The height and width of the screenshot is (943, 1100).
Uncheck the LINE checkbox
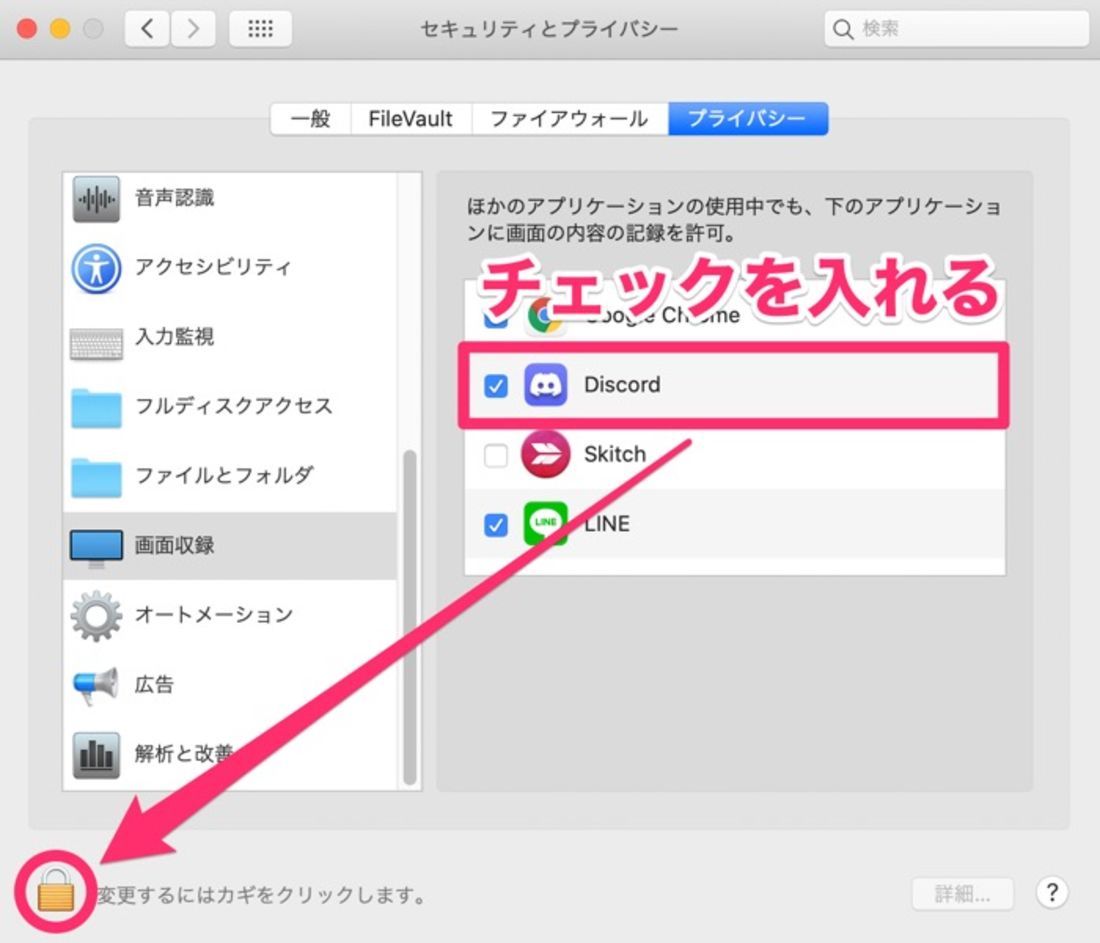tap(496, 525)
